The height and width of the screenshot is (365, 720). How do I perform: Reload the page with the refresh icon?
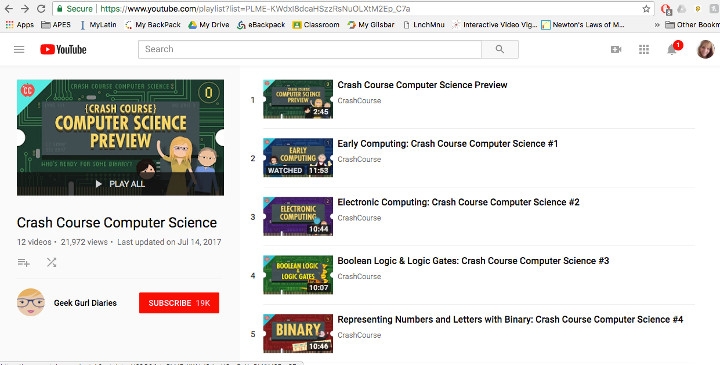tap(41, 9)
